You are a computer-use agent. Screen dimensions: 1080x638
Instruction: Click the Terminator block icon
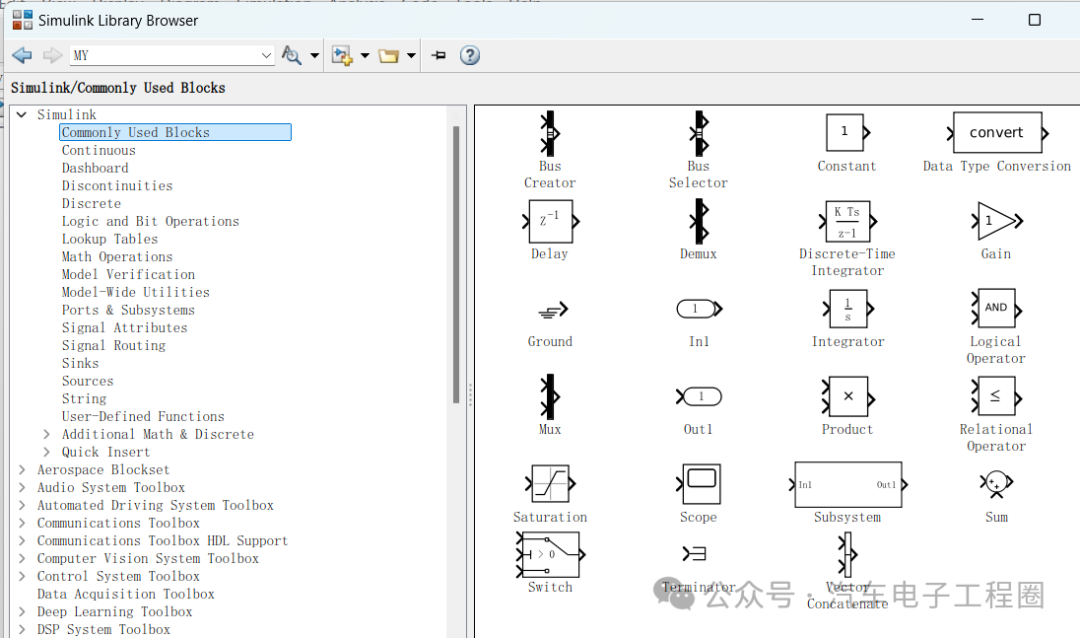(x=694, y=553)
